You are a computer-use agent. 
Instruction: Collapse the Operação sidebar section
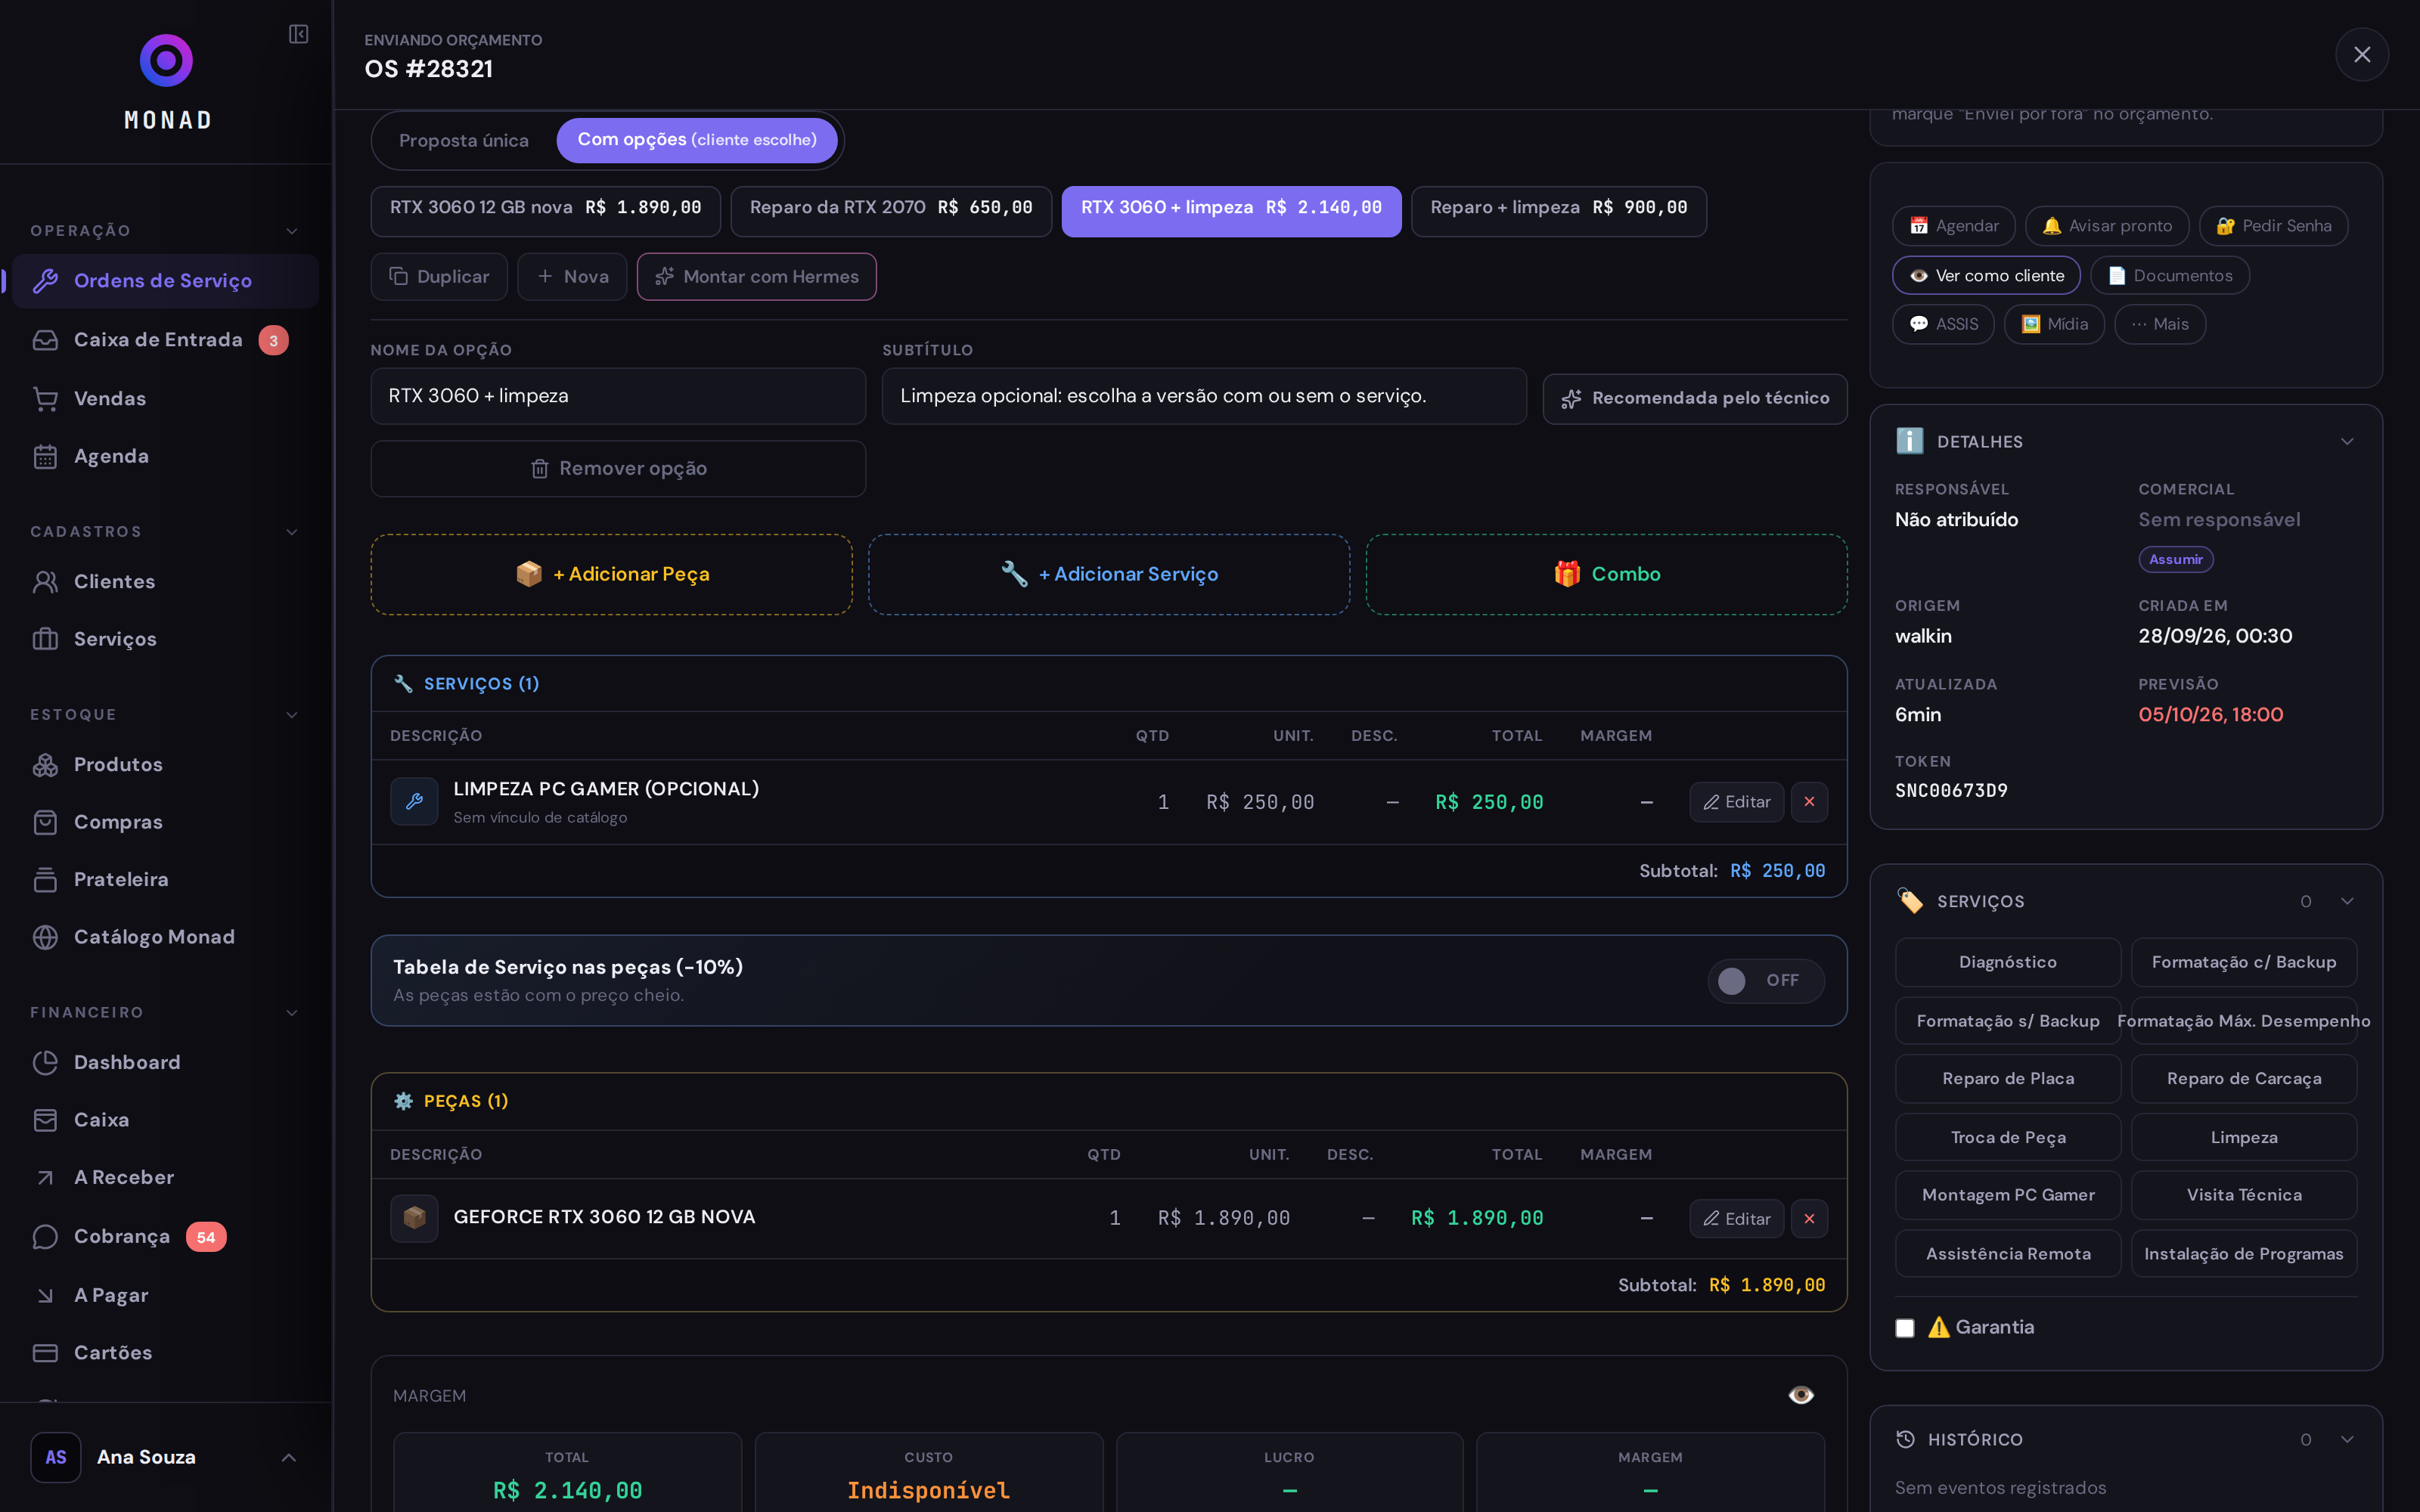pyautogui.click(x=292, y=231)
